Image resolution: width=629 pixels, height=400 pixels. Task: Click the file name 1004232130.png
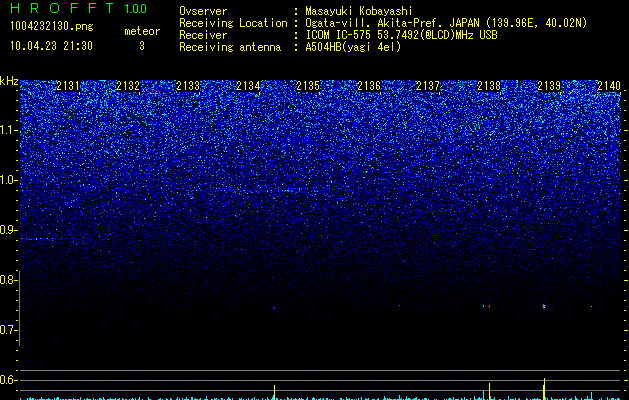coord(51,26)
